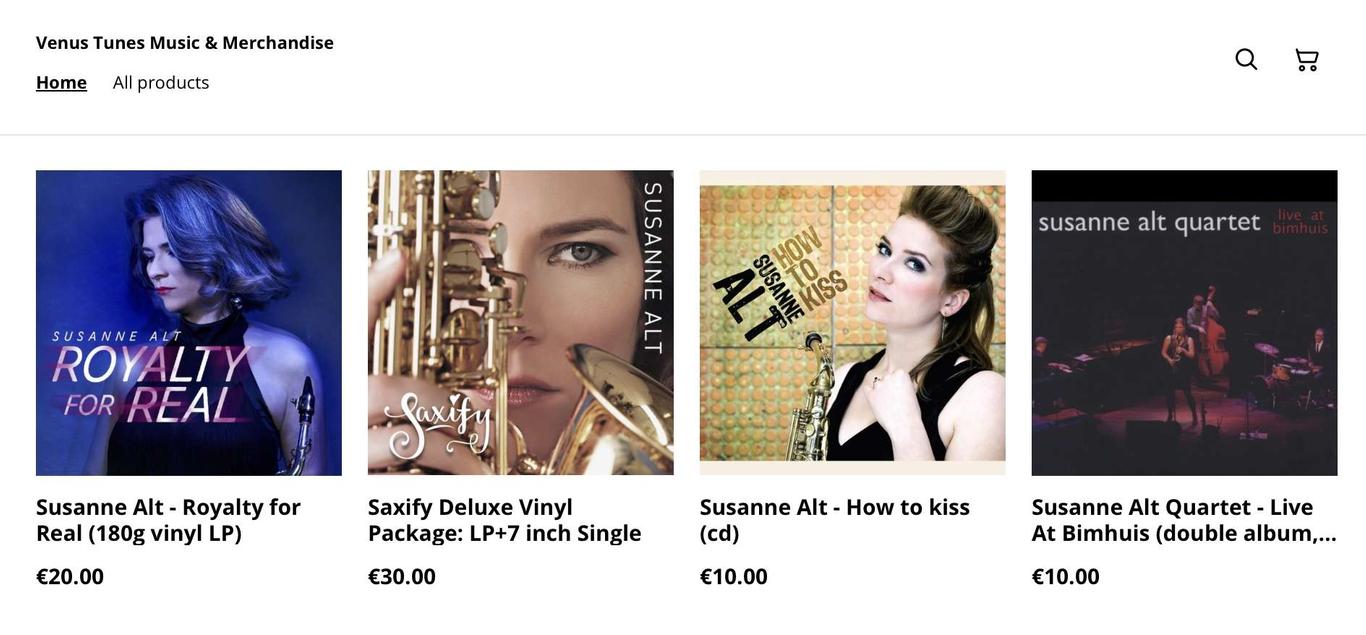This screenshot has height=635, width=1366.
Task: Go to the Home menu item
Action: [x=61, y=82]
